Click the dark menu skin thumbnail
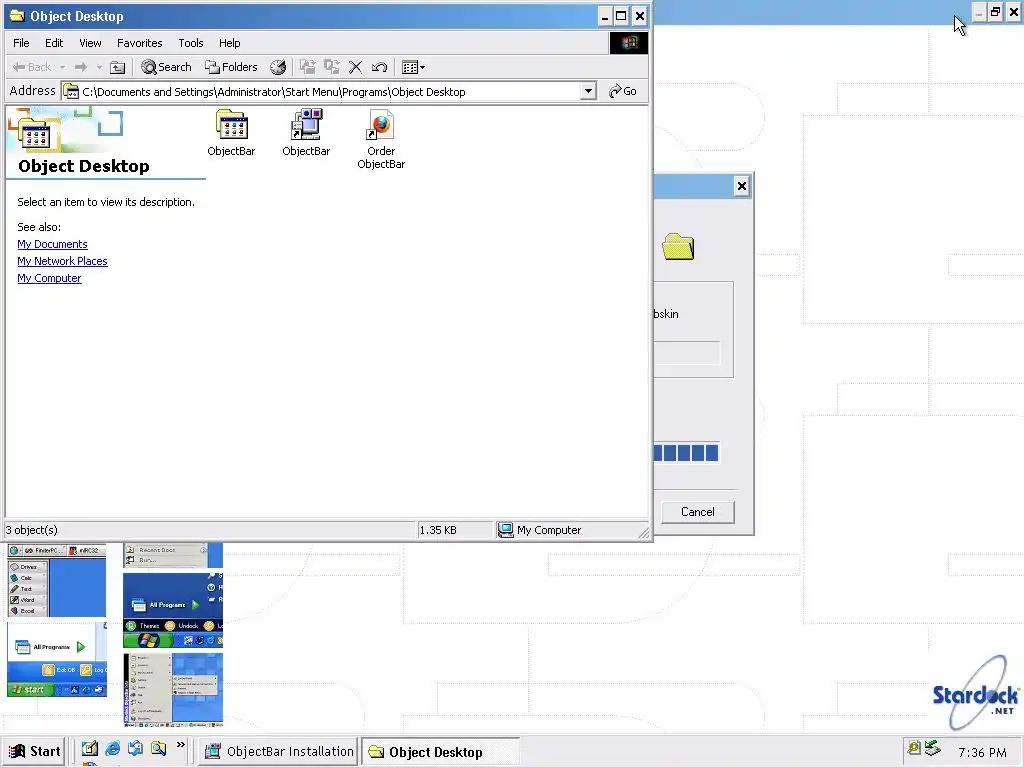The image size is (1024, 768). point(173,690)
